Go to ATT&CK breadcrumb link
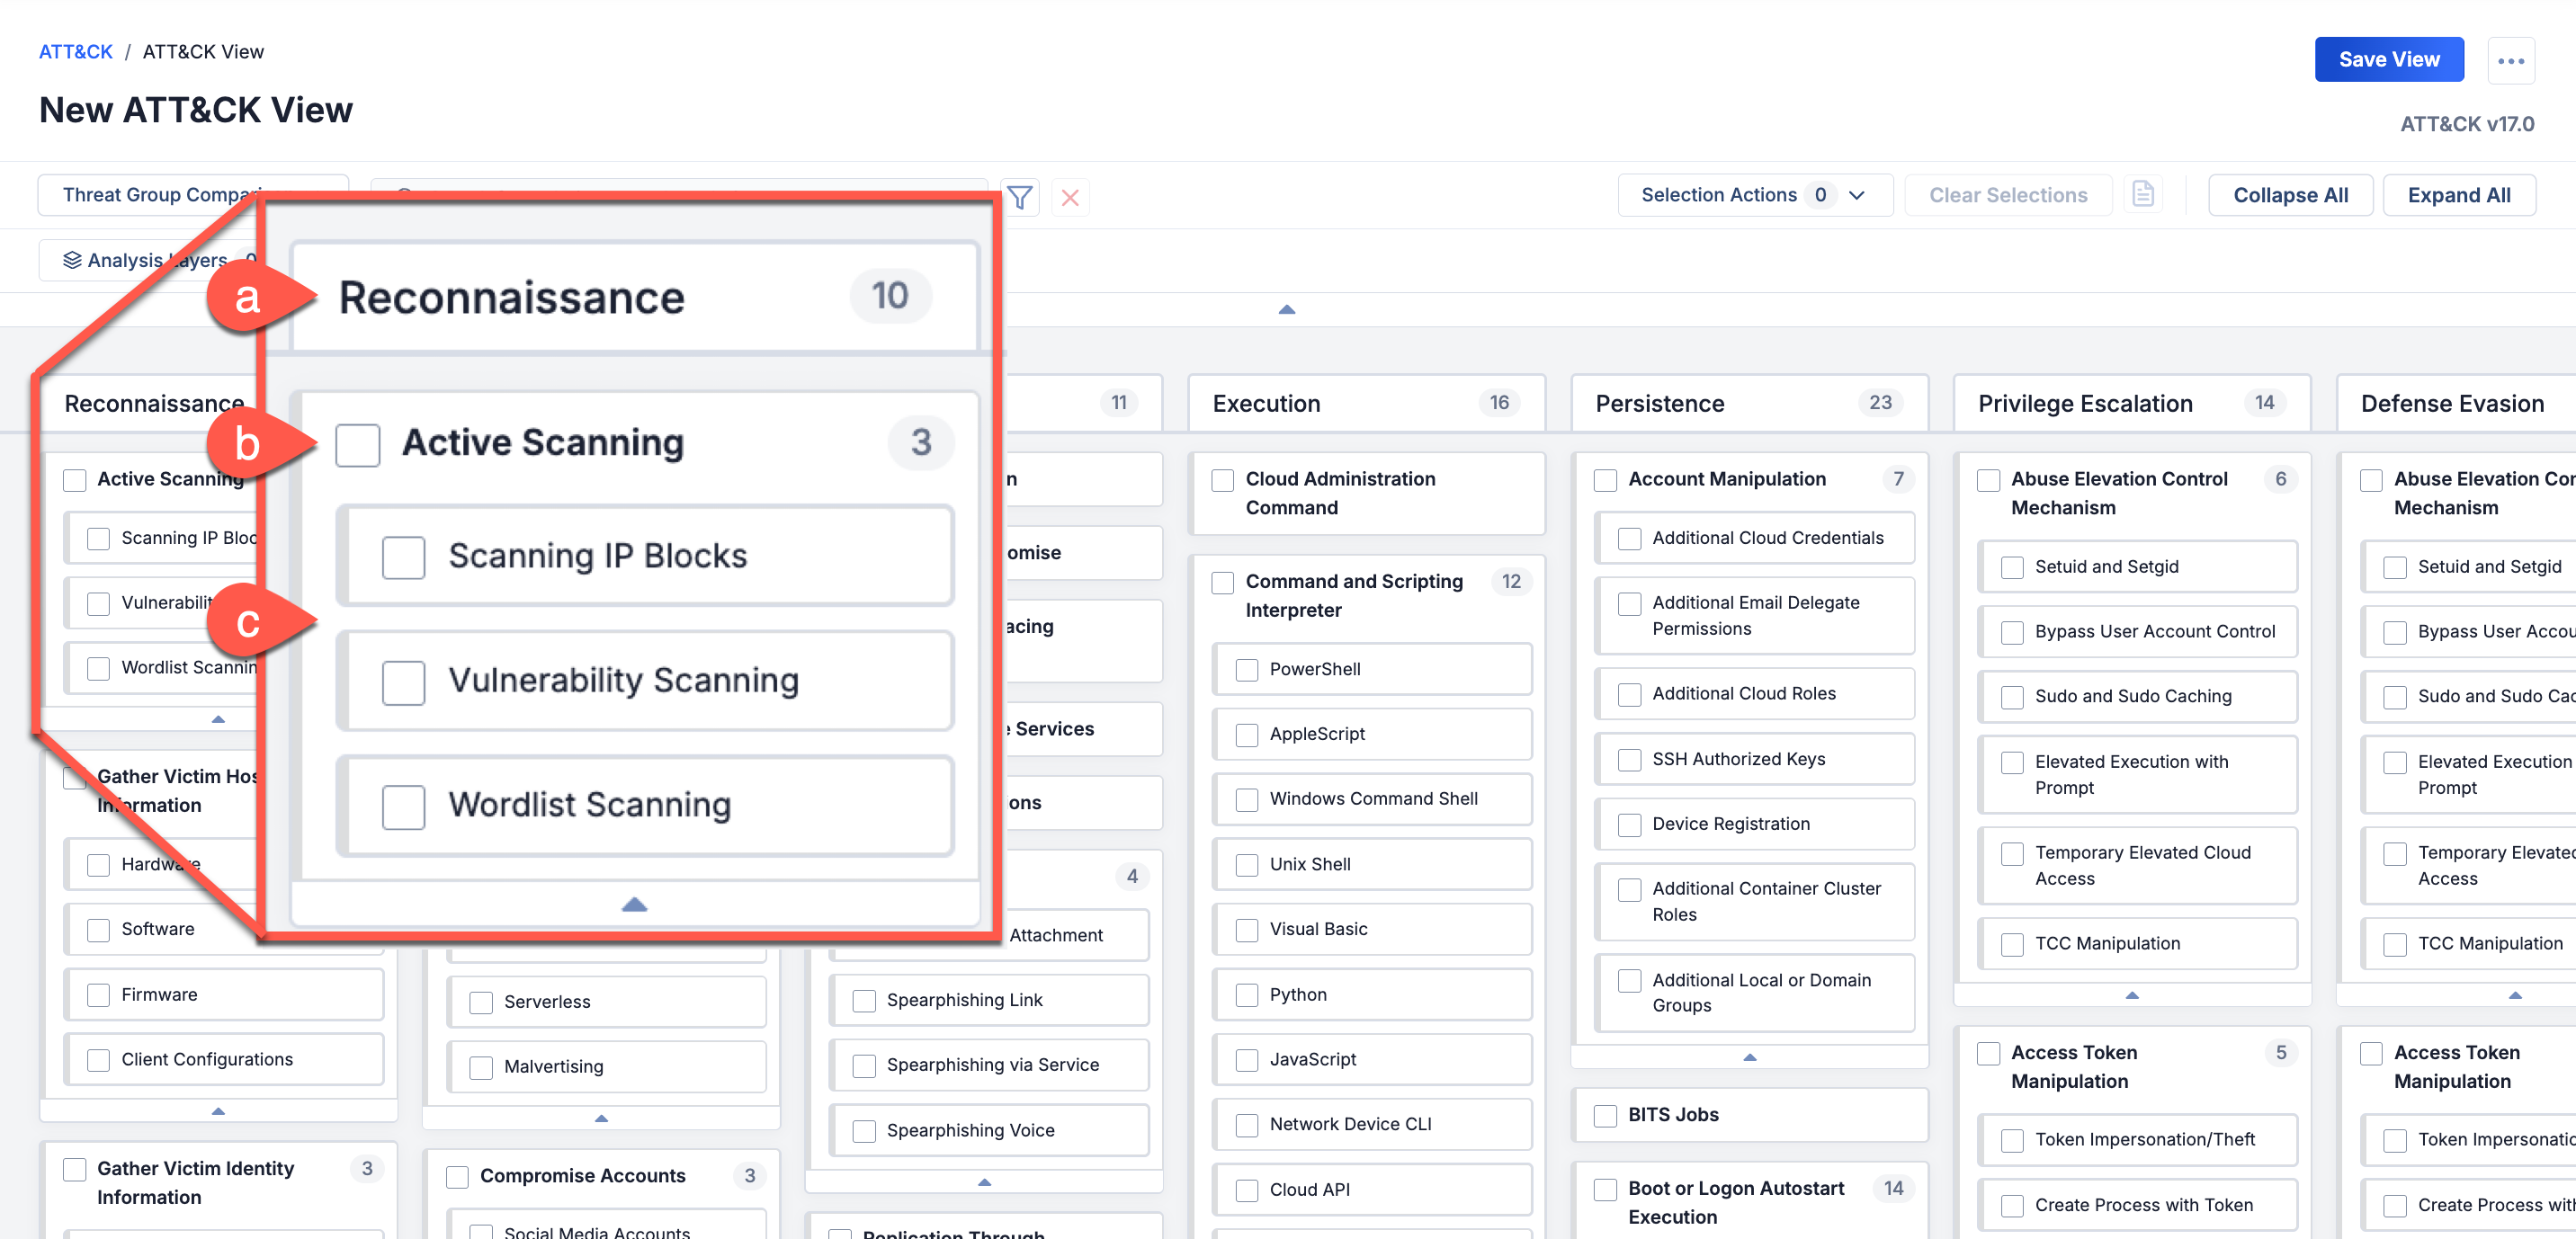 coord(76,52)
